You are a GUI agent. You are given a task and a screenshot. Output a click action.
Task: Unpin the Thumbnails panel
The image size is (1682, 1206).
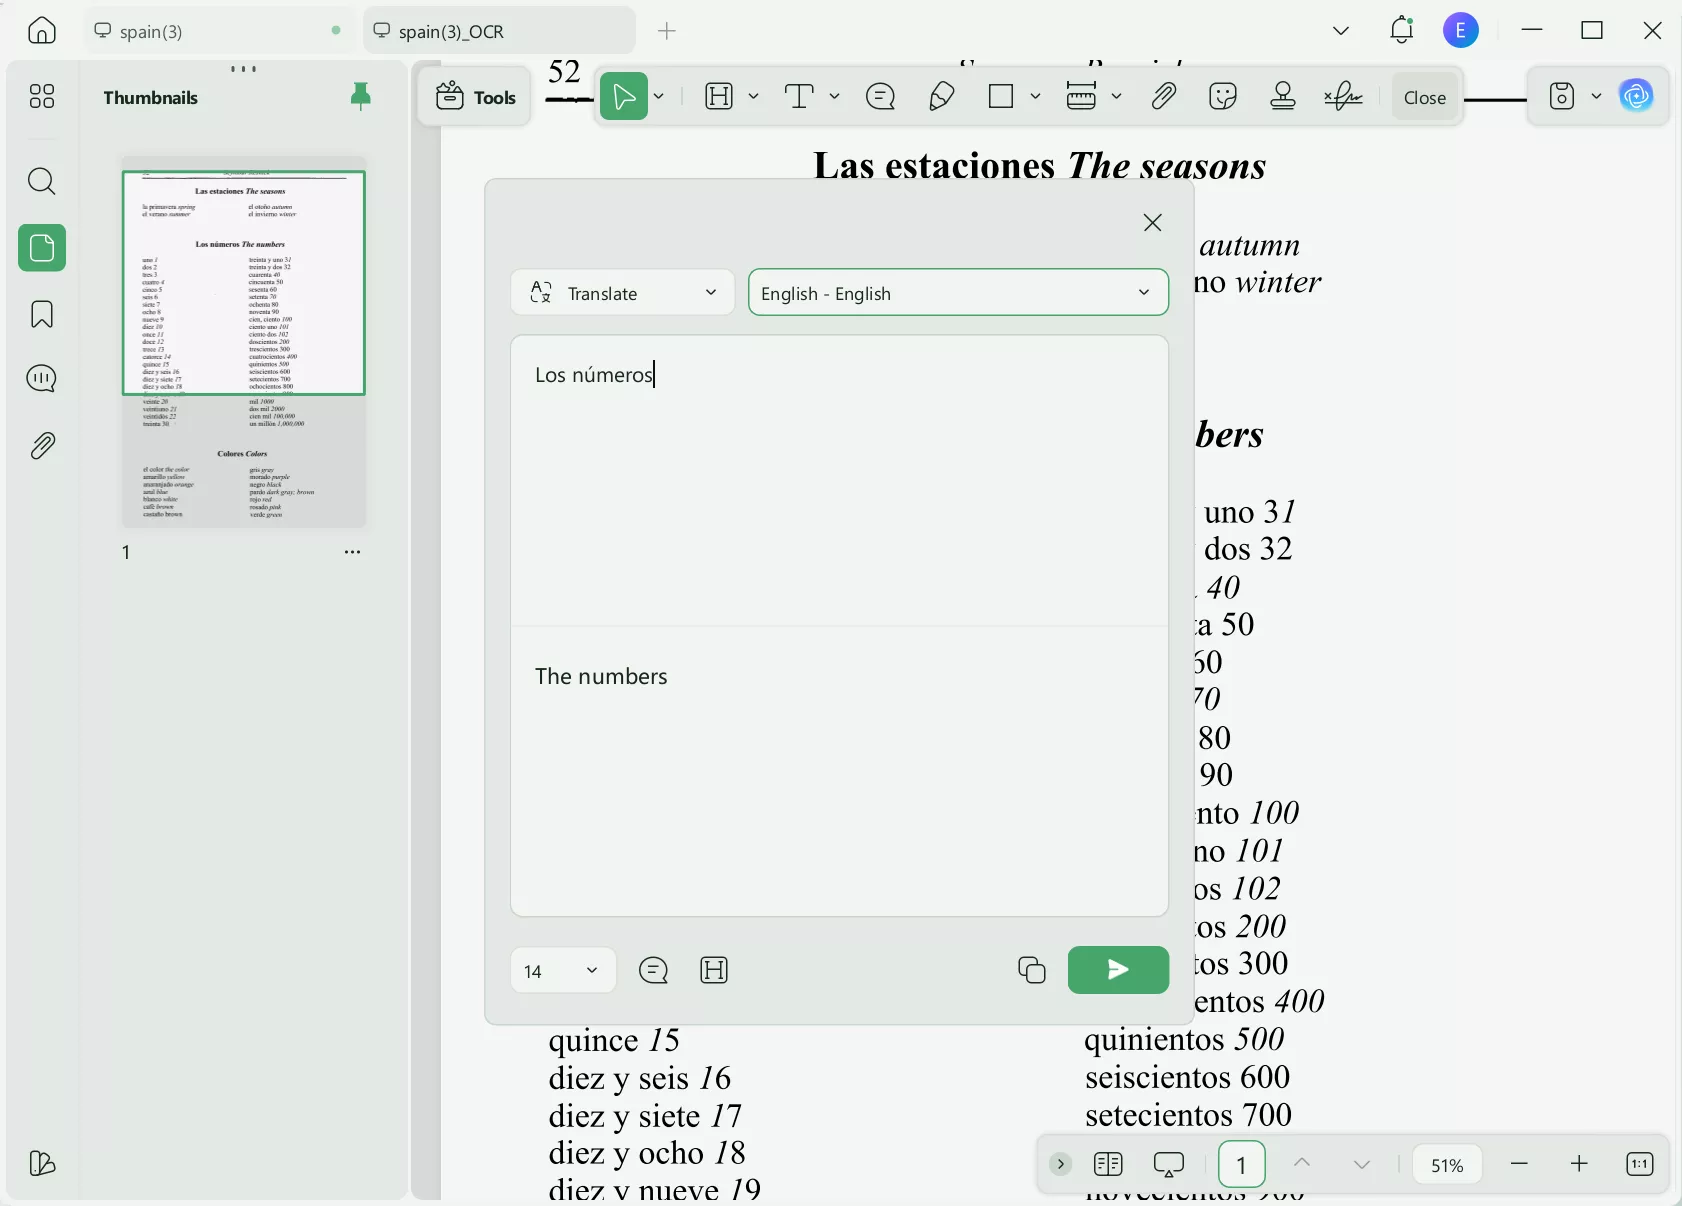pyautogui.click(x=361, y=96)
